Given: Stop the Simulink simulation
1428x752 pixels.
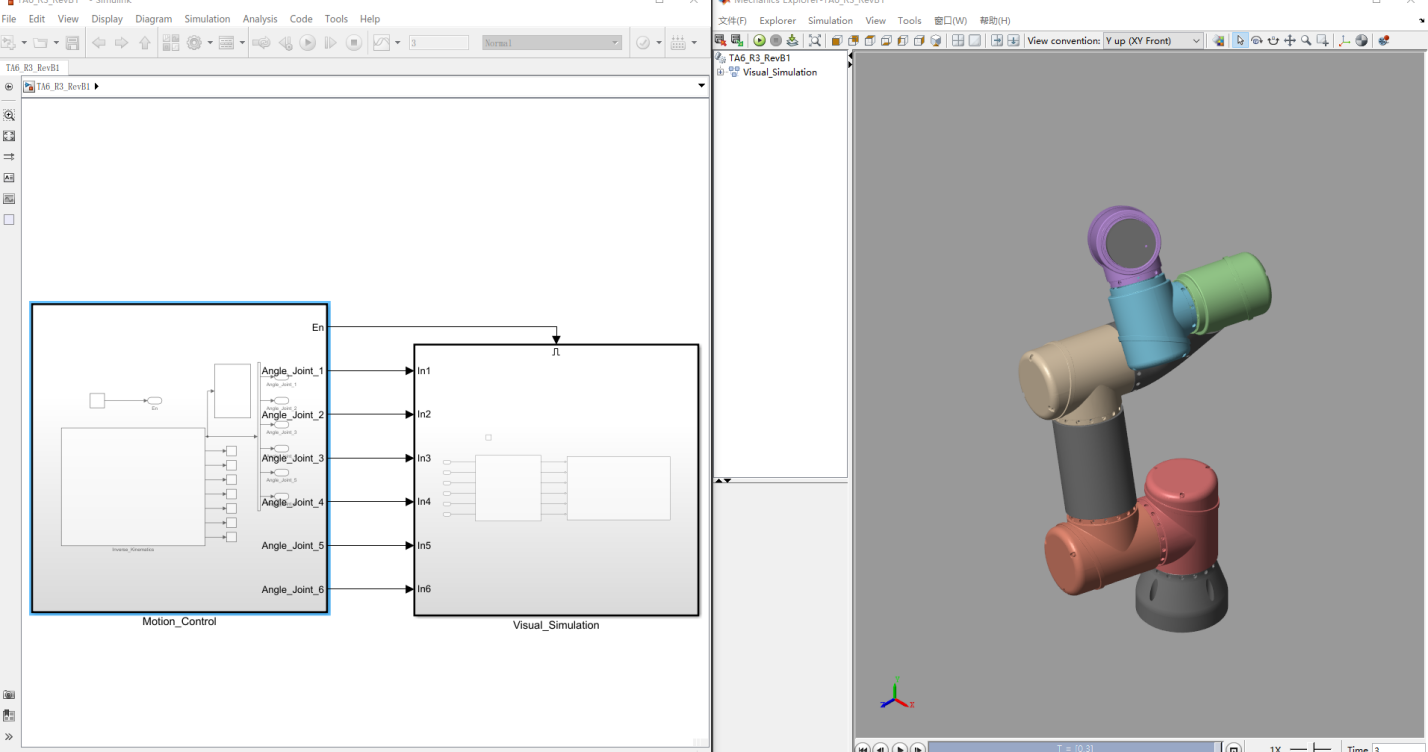Looking at the screenshot, I should coord(354,43).
